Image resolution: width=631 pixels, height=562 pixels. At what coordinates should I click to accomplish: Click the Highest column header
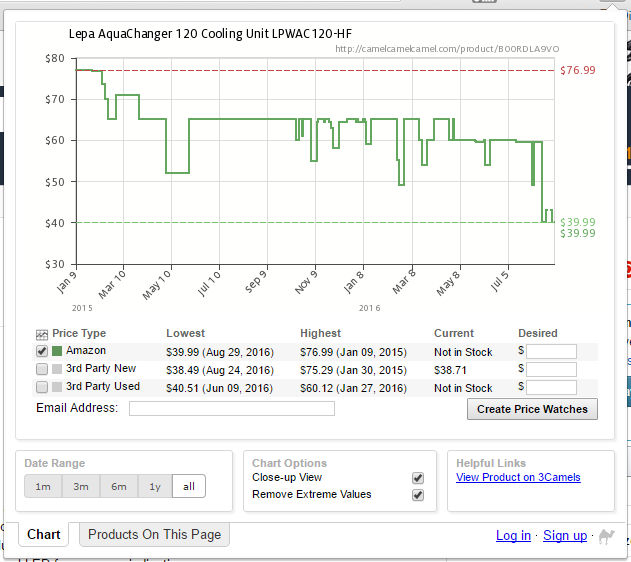pyautogui.click(x=320, y=333)
